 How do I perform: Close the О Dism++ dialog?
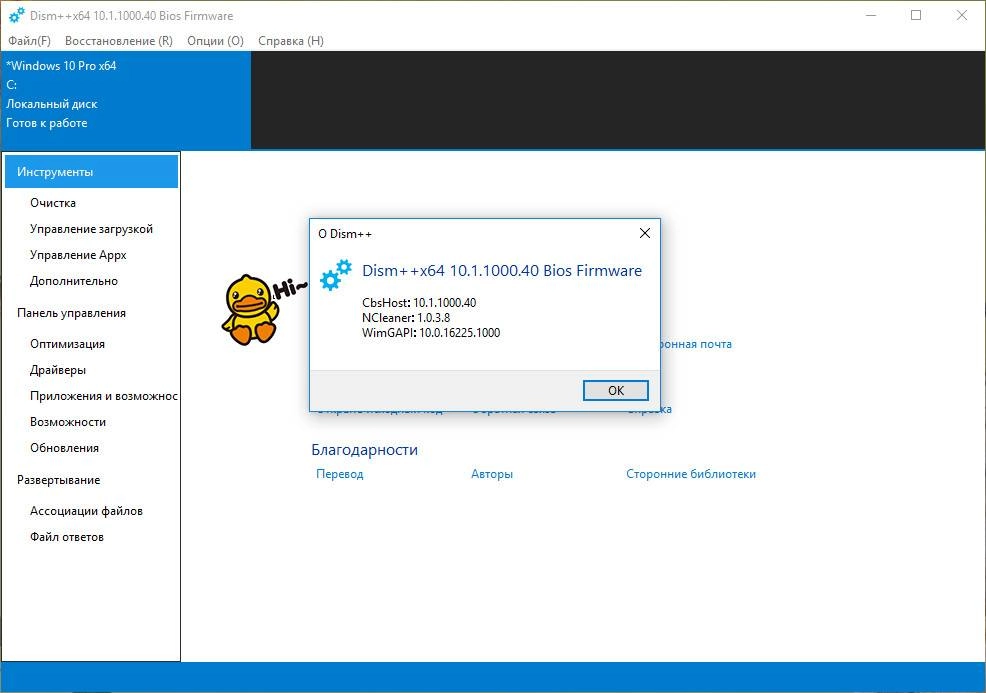click(645, 233)
